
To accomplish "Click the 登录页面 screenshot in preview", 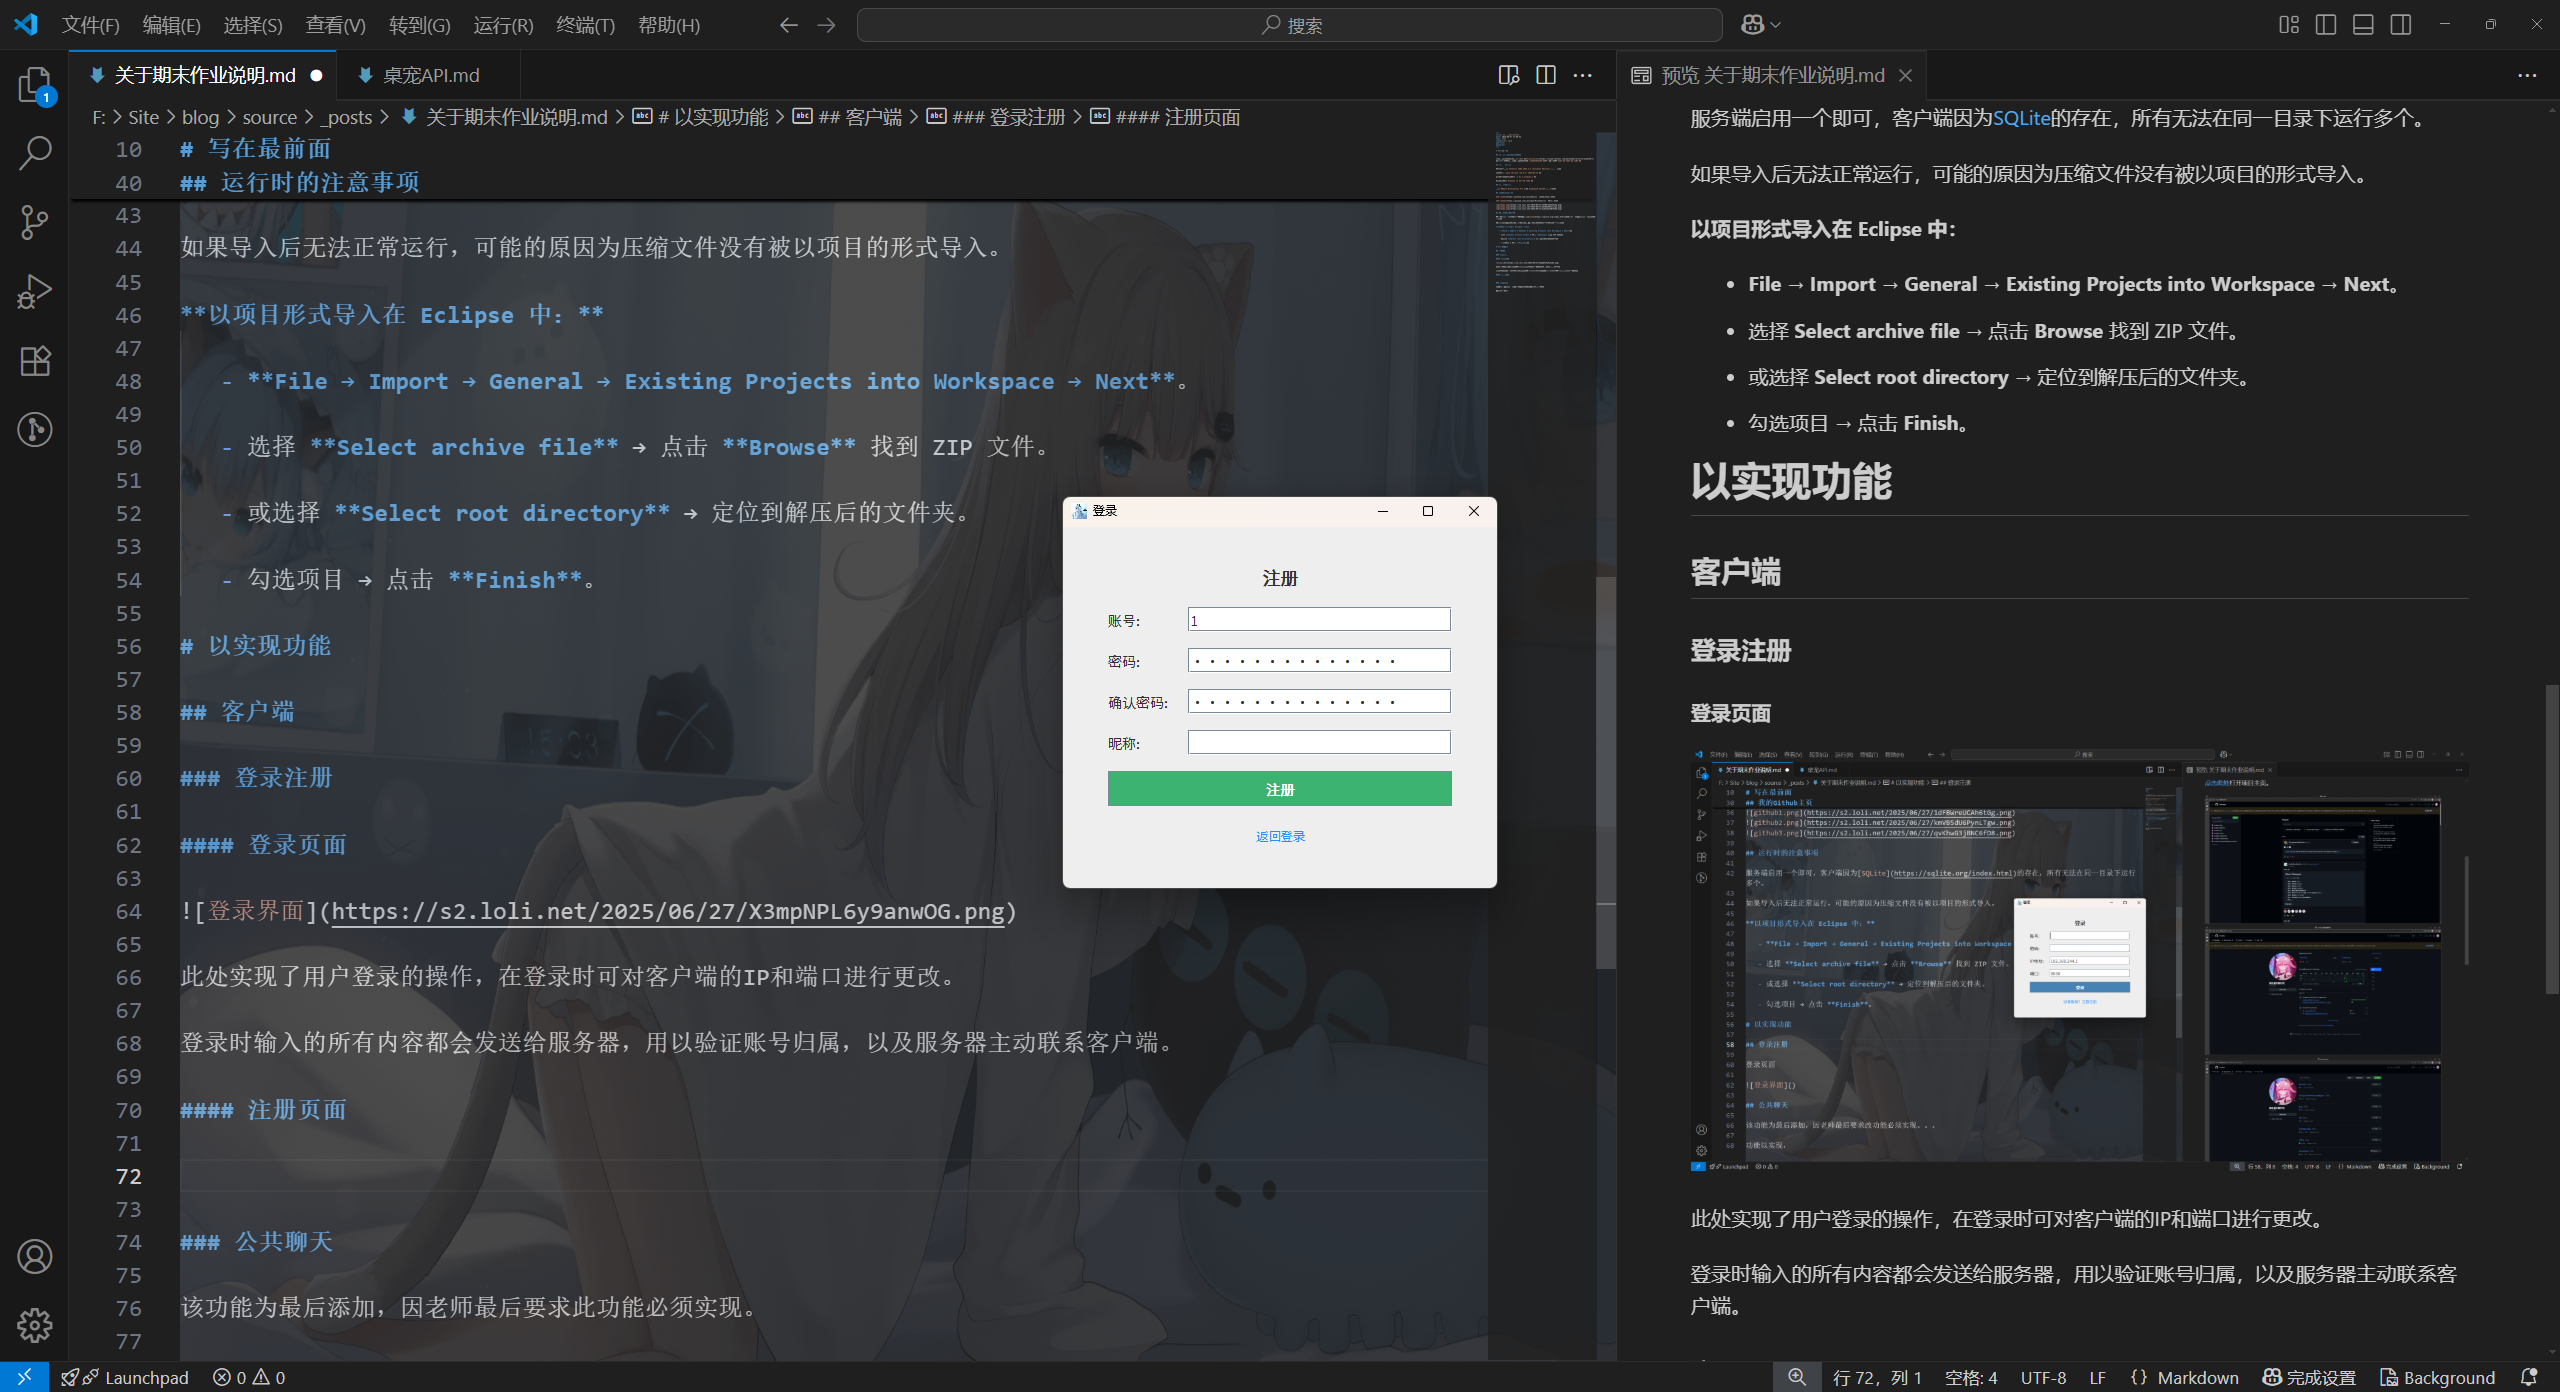I will 2079,959.
